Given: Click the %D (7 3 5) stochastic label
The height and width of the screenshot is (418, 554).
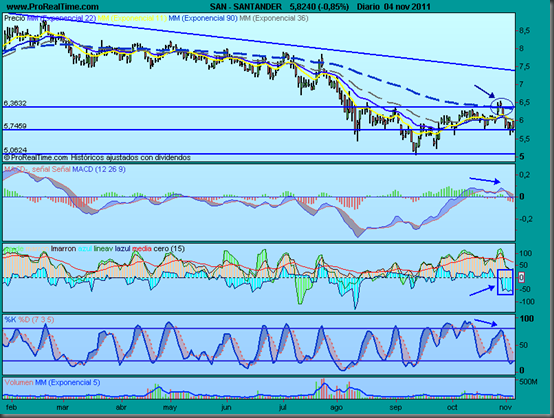Looking at the screenshot, I should tap(36, 320).
